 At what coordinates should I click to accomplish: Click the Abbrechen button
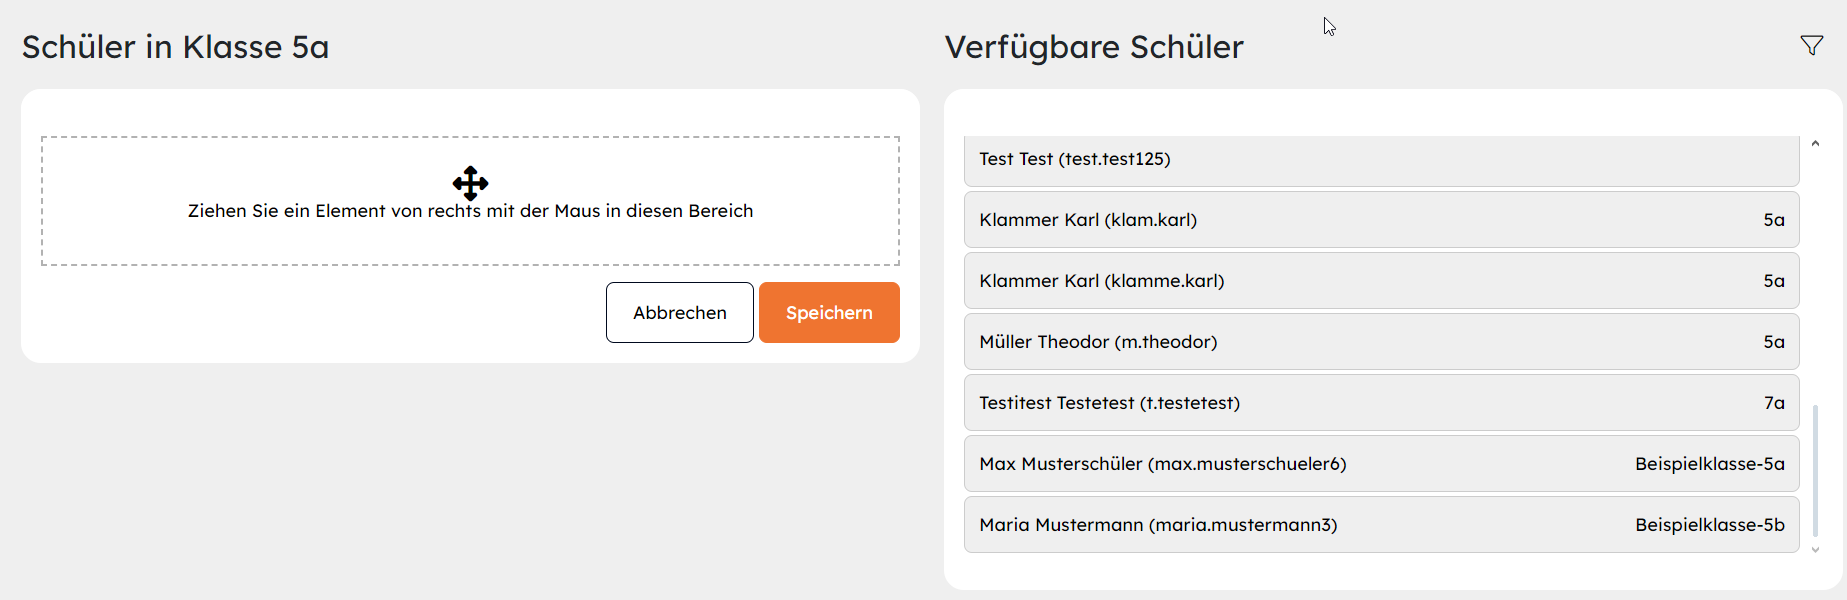[680, 312]
